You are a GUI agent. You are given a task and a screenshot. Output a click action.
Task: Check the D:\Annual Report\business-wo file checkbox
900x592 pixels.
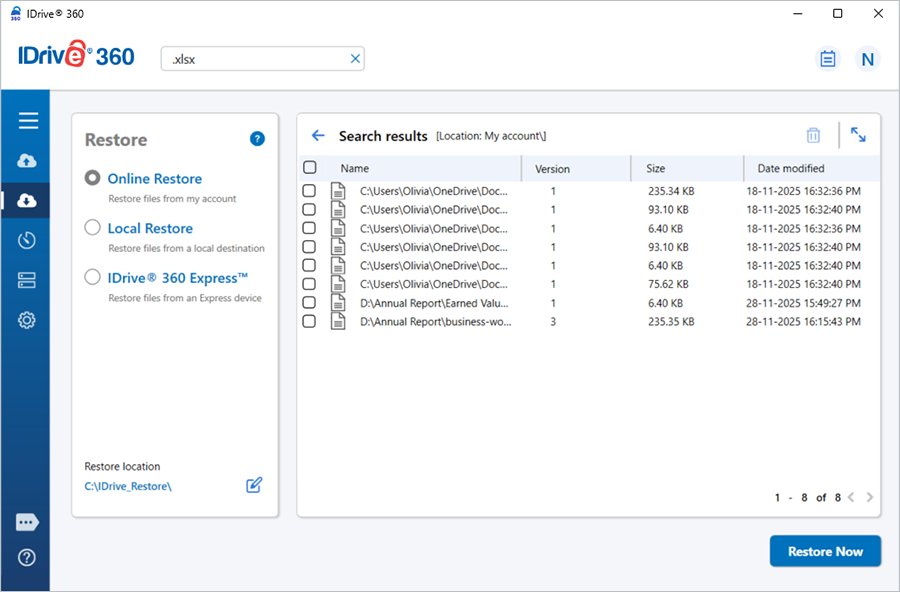[310, 321]
